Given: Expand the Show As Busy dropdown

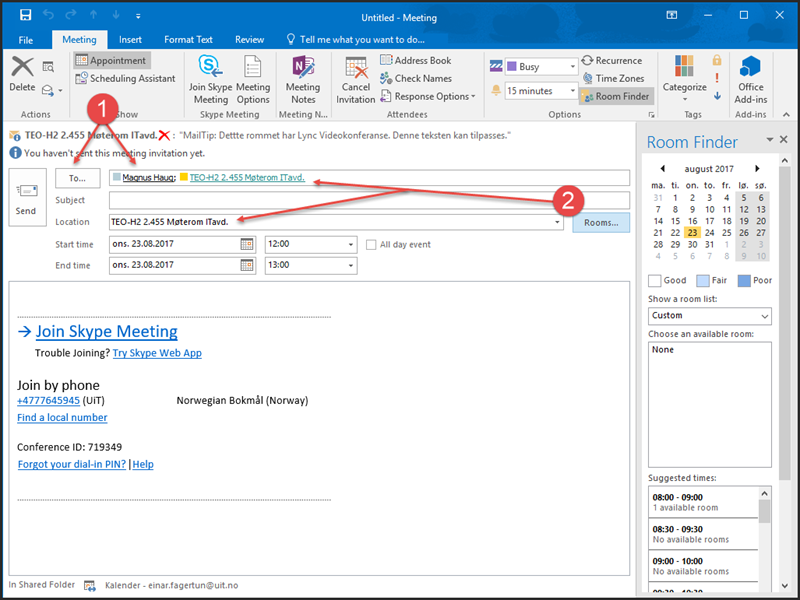Looking at the screenshot, I should 572,67.
